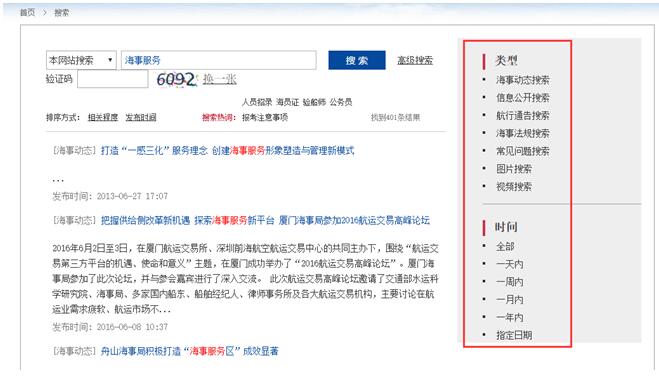Filter time range to 一周内
659x381 pixels.
coord(509,282)
